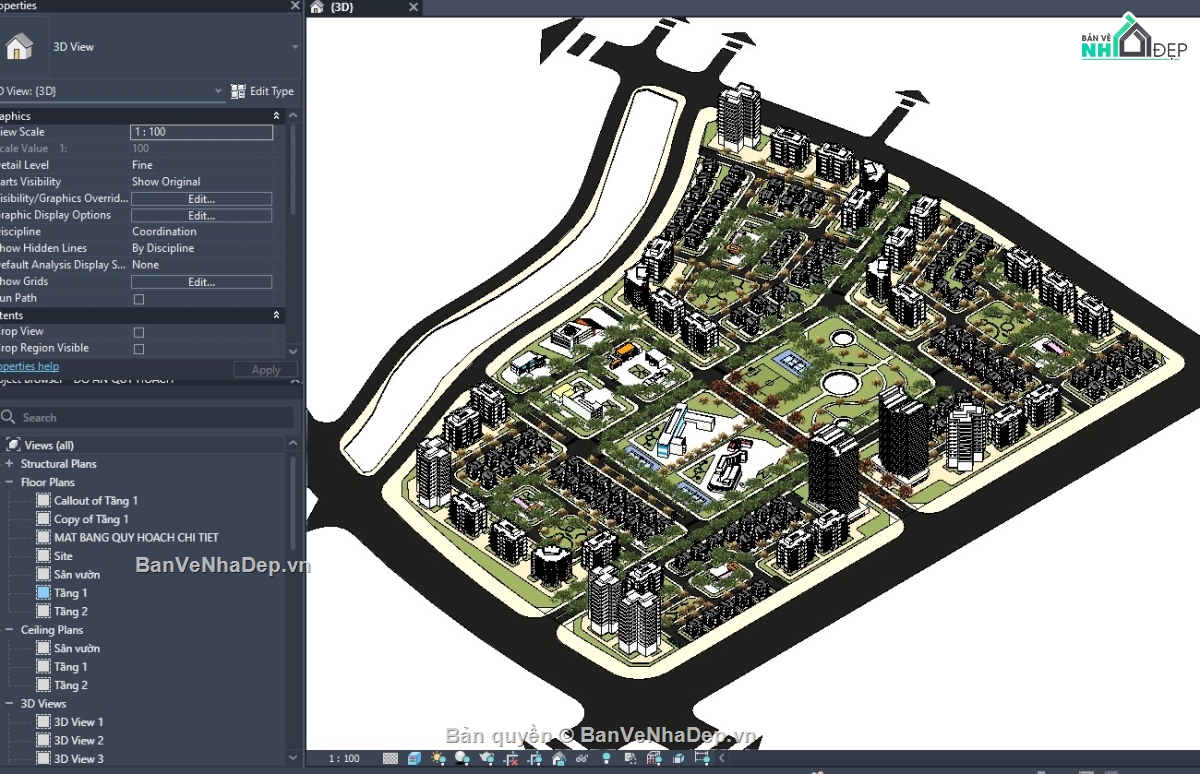This screenshot has width=1200, height=774.
Task: Open the Temporary View Properties icon
Action: 630,758
